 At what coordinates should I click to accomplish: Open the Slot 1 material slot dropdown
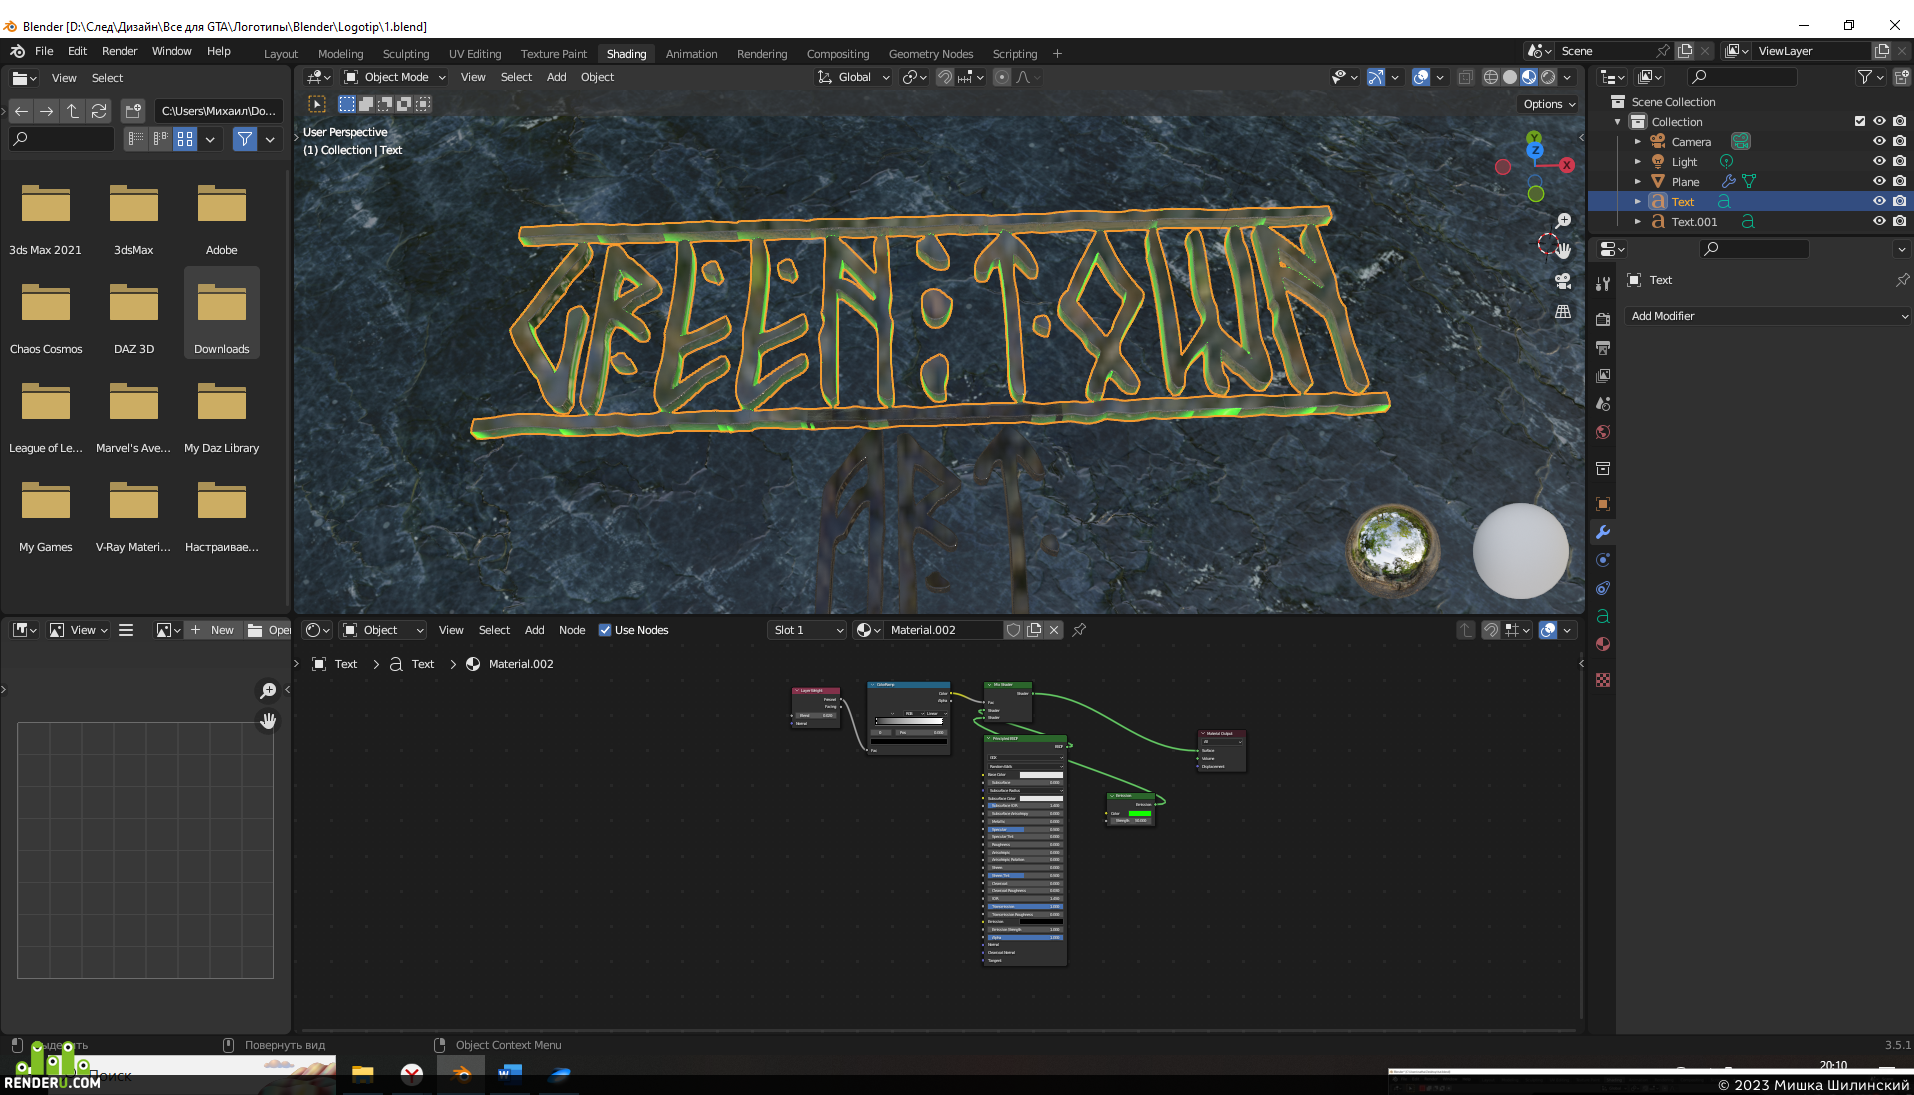point(807,630)
